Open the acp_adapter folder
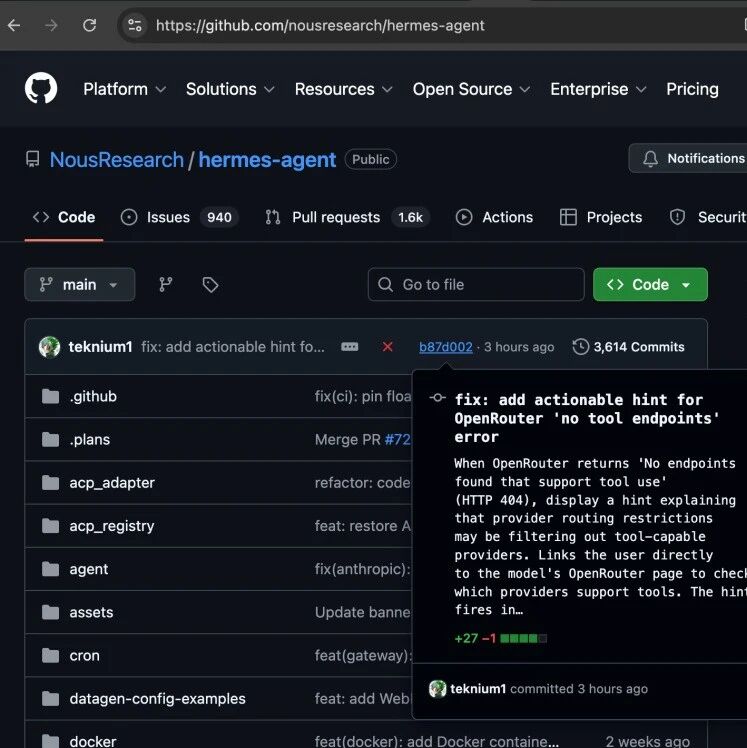The image size is (747, 748). pos(112,483)
